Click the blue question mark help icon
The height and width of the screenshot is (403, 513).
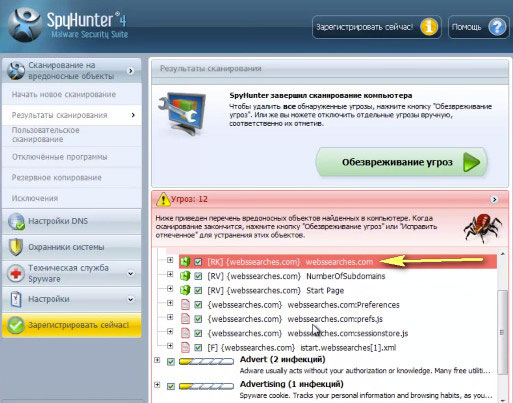497,27
